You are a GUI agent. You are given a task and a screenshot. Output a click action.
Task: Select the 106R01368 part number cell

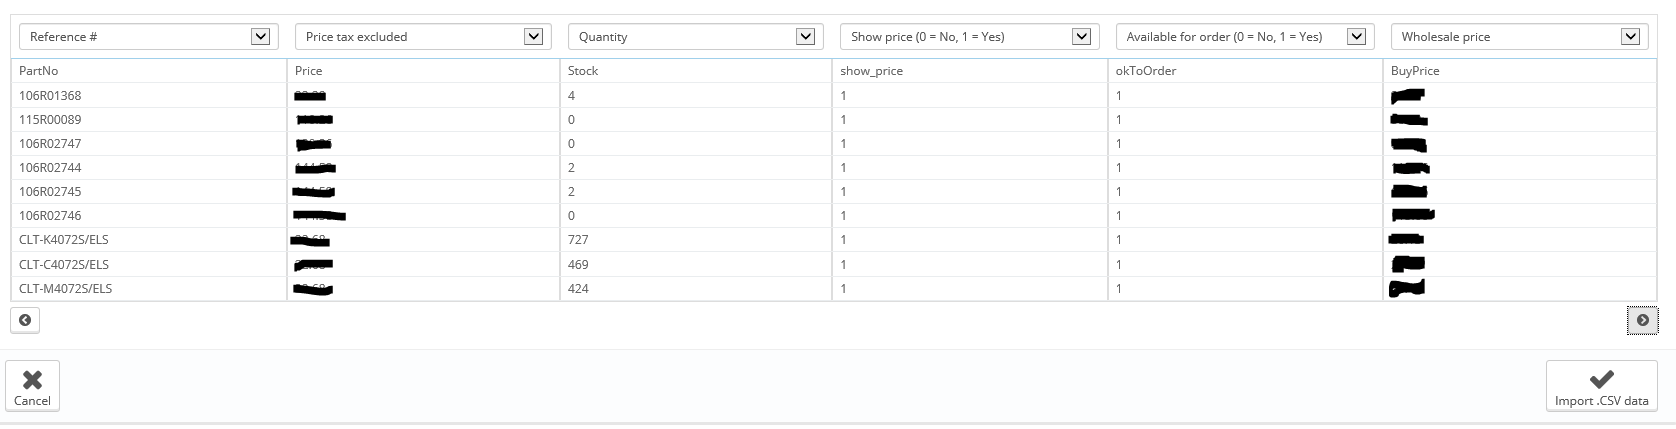[x=50, y=96]
